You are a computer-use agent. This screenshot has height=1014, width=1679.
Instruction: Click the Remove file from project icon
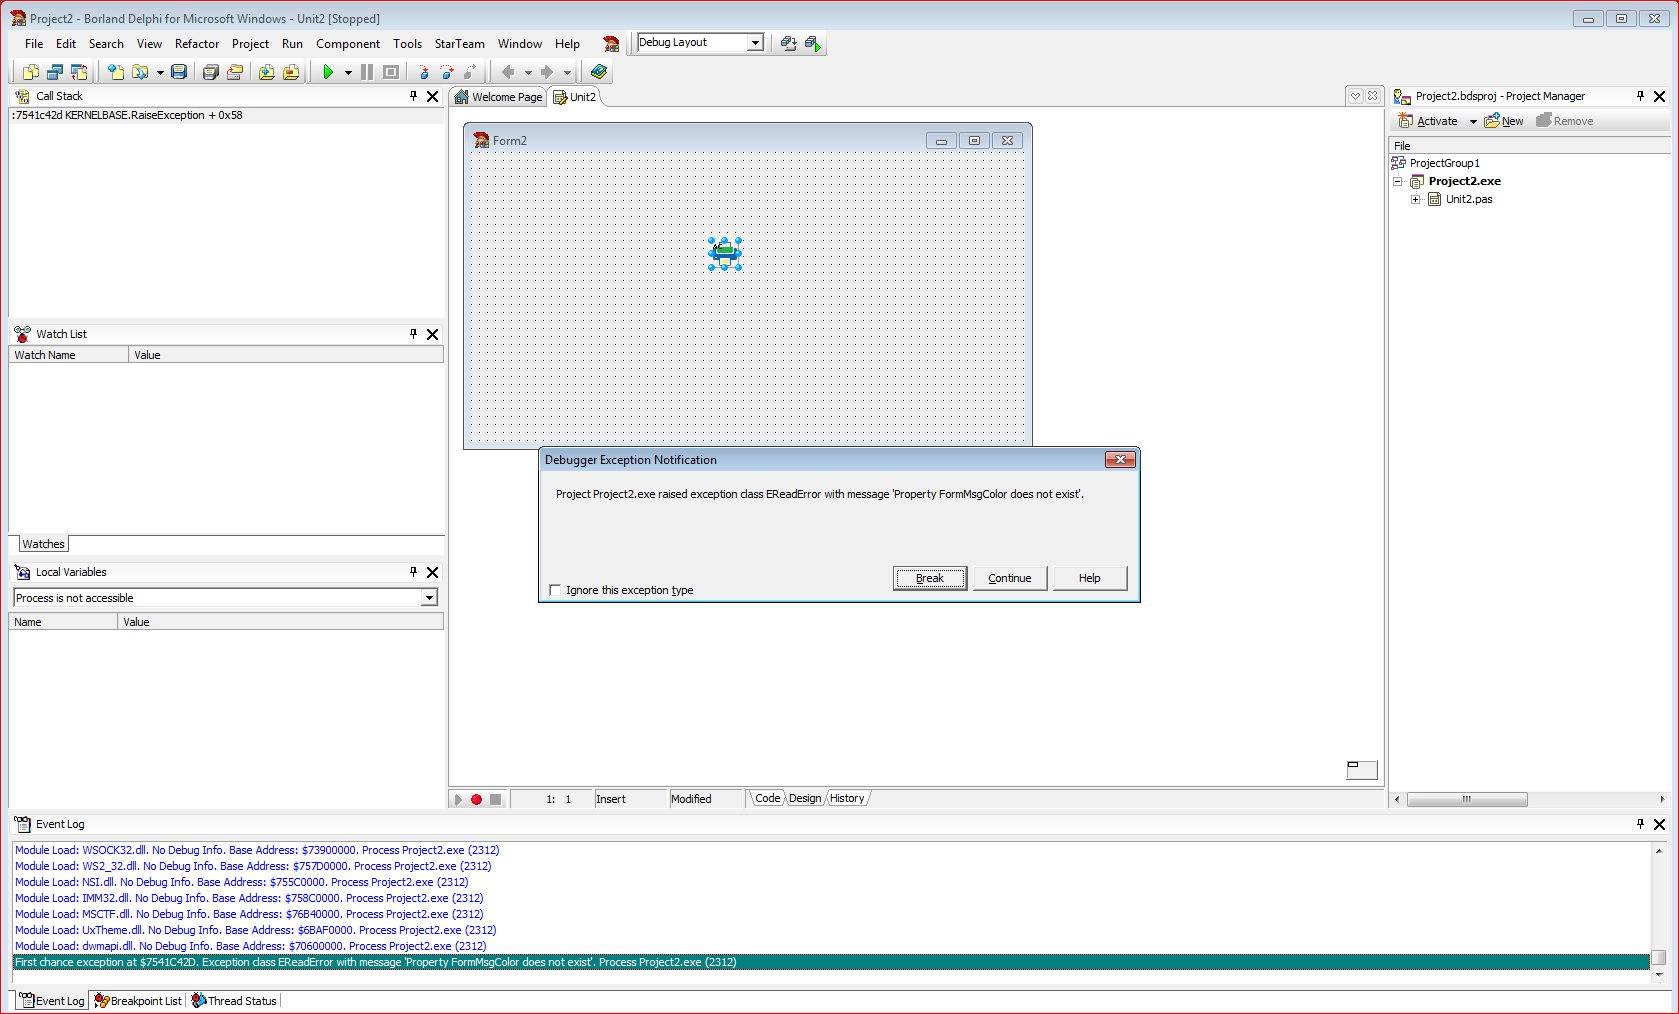coord(291,72)
